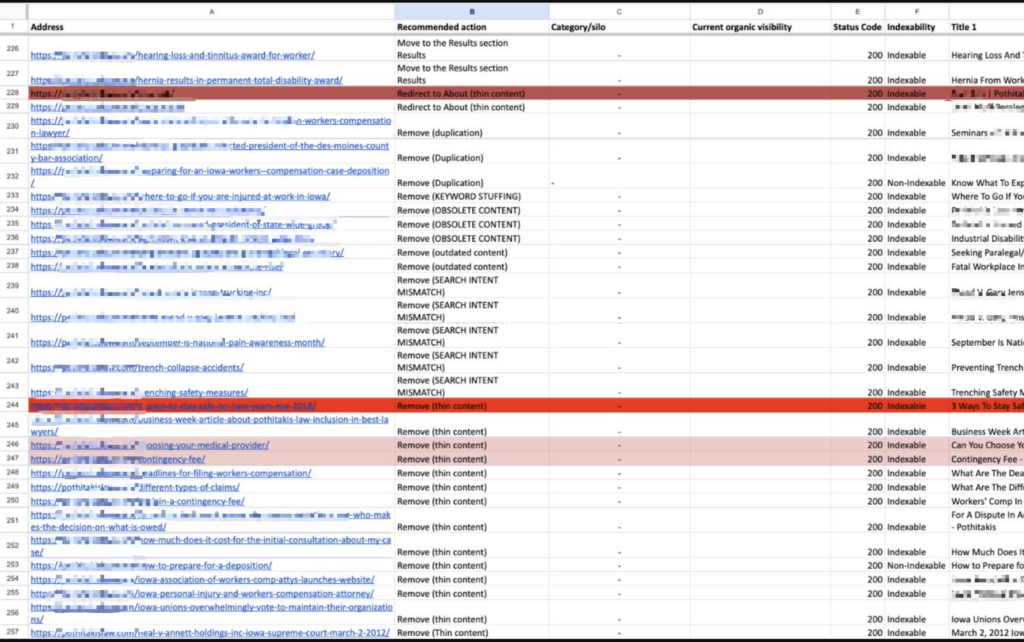The height and width of the screenshot is (642, 1024).
Task: Click 'Industrial Disabilit' title in row 236
Action: pyautogui.click(x=987, y=239)
